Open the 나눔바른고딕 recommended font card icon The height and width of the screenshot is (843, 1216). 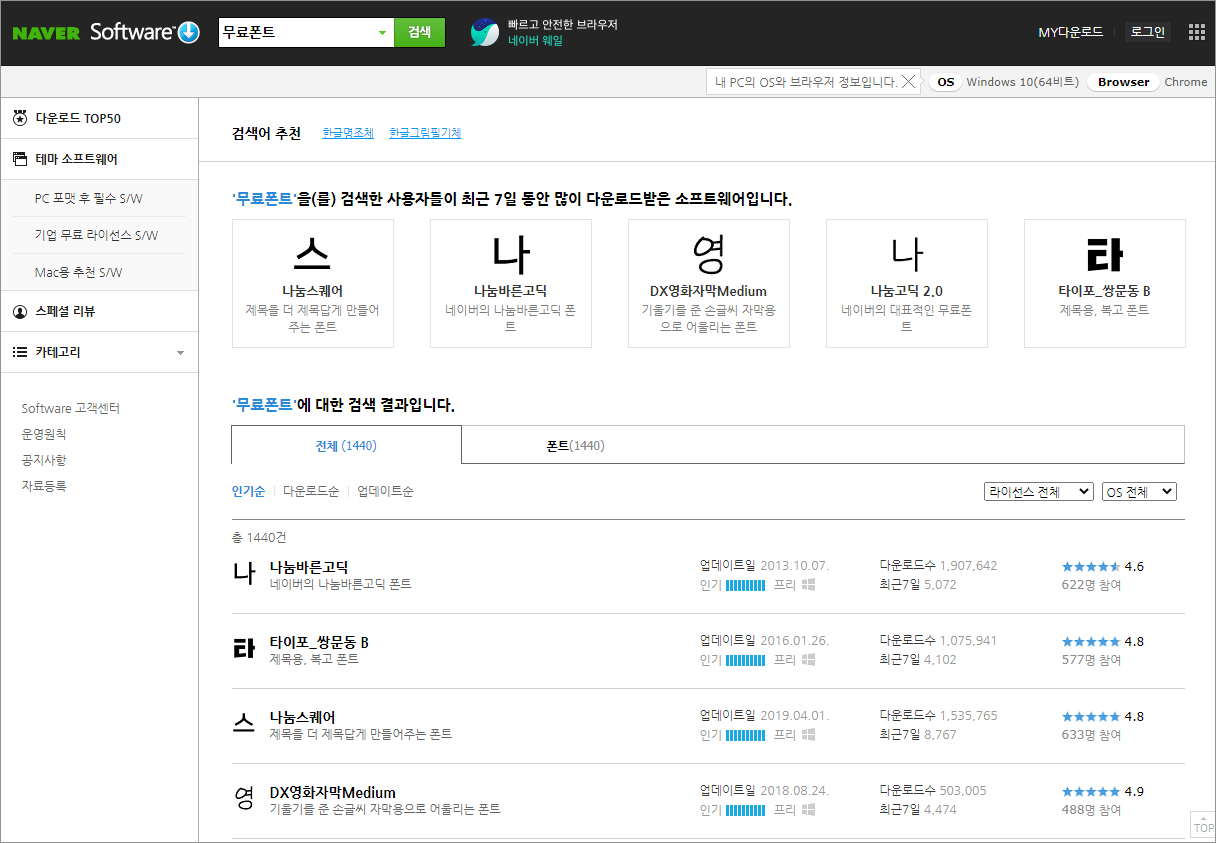pos(510,255)
